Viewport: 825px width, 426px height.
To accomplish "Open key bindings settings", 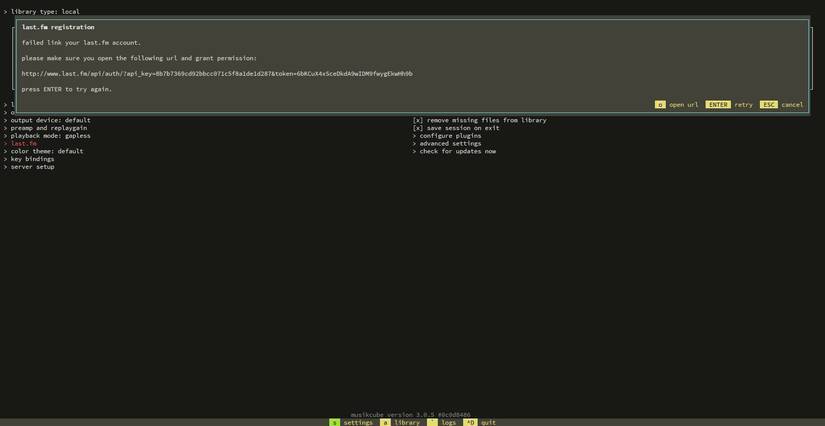I will pos(29,159).
